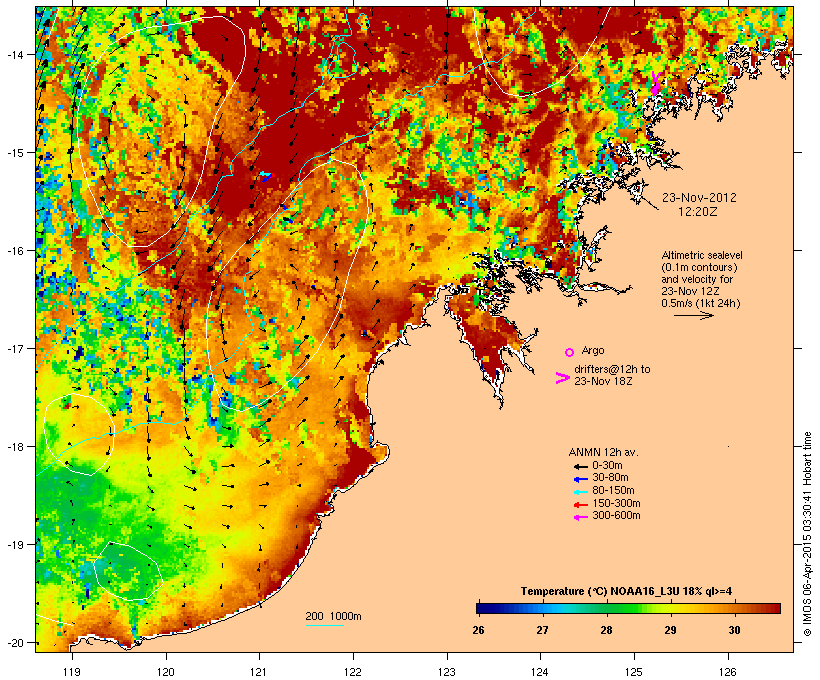Click the colorbar tick label 27

click(x=542, y=630)
